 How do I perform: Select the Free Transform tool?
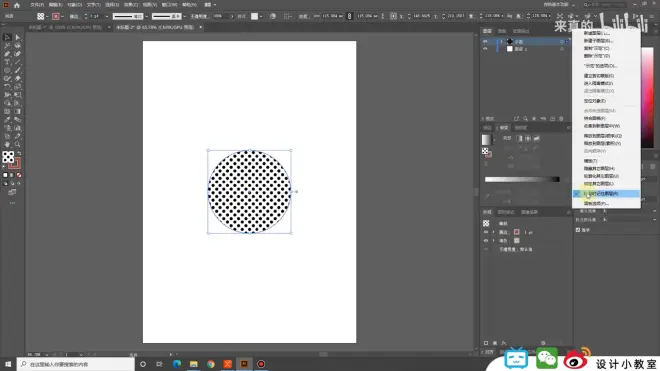17,95
